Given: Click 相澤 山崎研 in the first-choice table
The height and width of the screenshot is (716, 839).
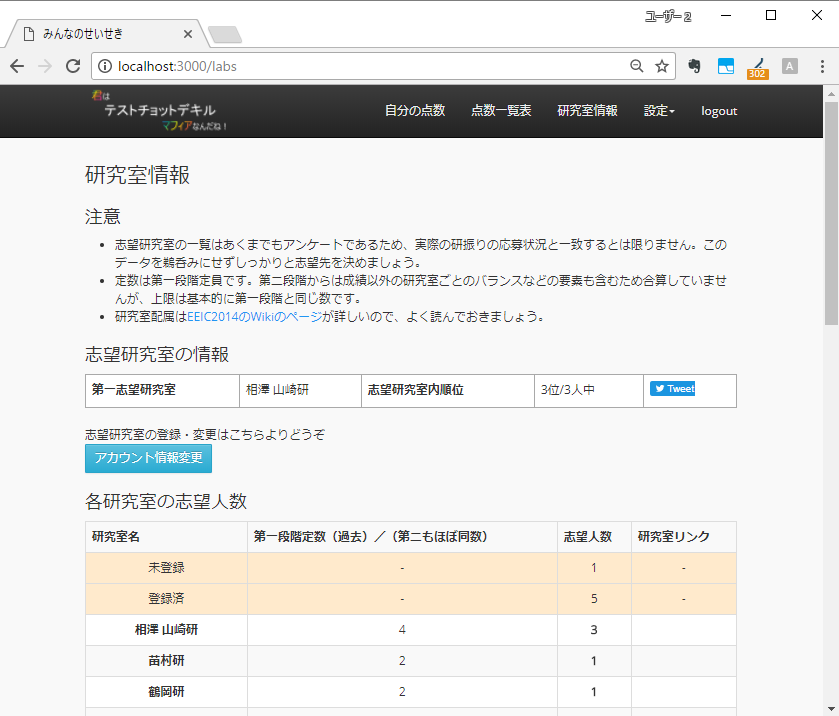Looking at the screenshot, I should pos(277,390).
